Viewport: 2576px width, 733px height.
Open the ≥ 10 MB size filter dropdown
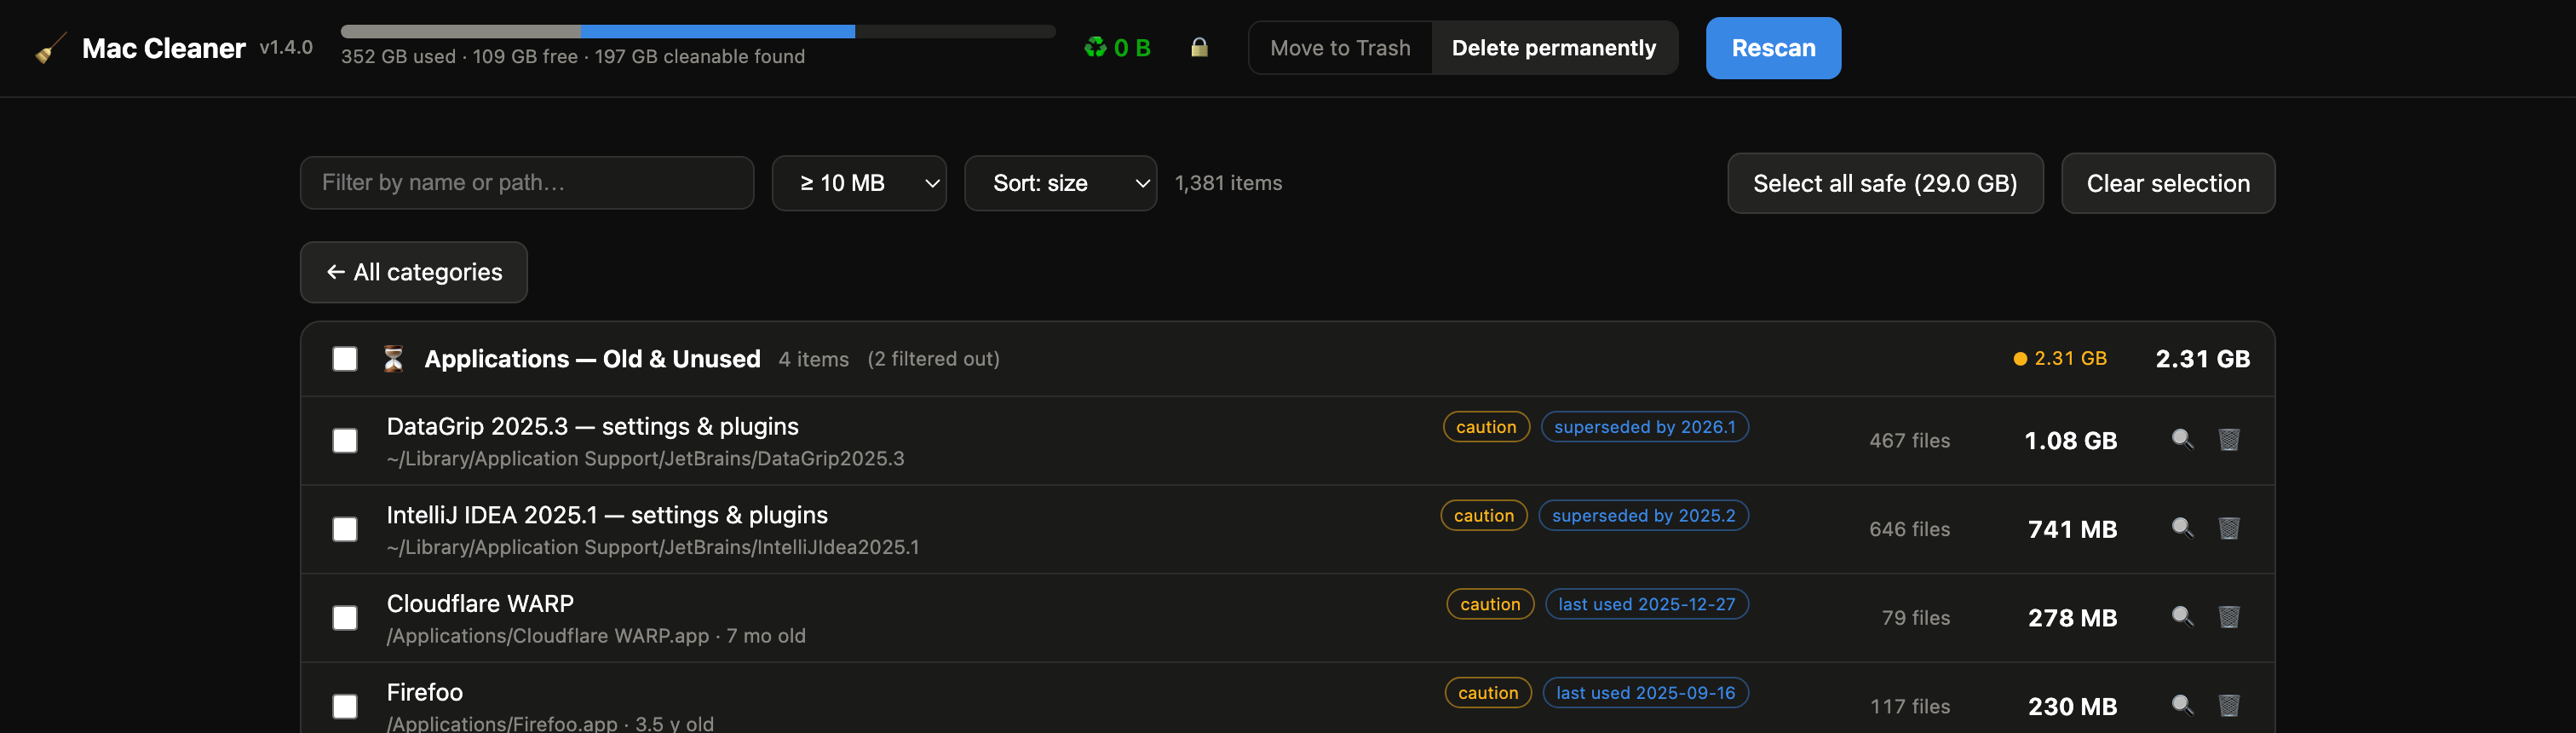(859, 183)
